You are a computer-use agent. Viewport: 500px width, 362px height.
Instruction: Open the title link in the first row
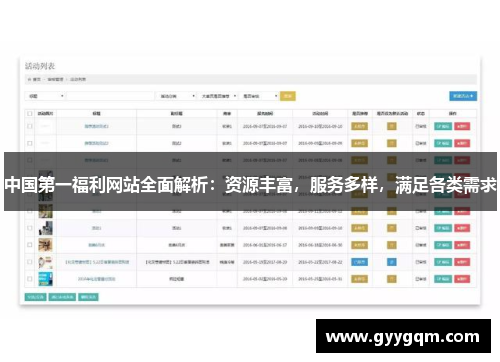[x=96, y=126]
